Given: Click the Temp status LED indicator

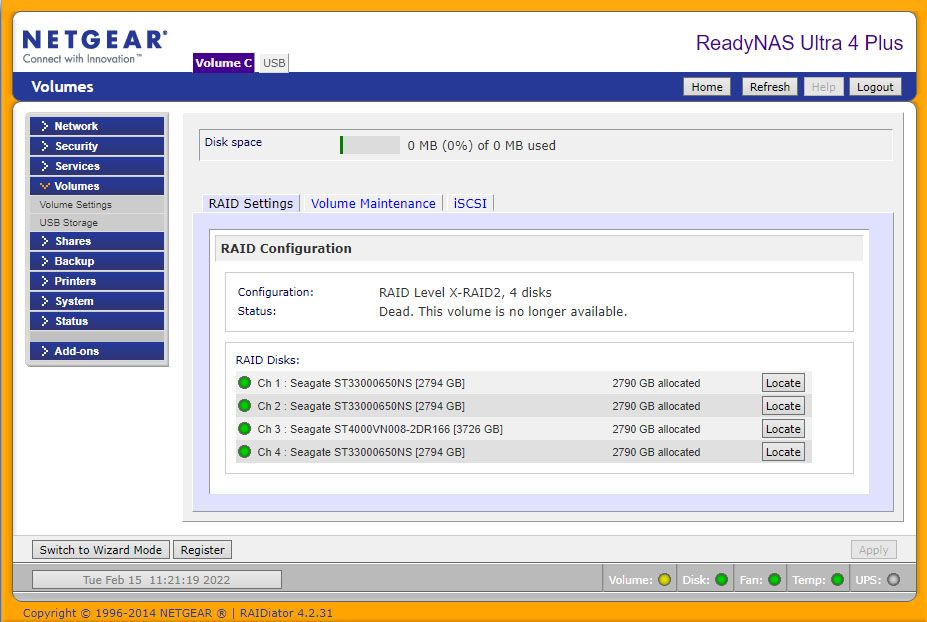Looking at the screenshot, I should pos(837,579).
